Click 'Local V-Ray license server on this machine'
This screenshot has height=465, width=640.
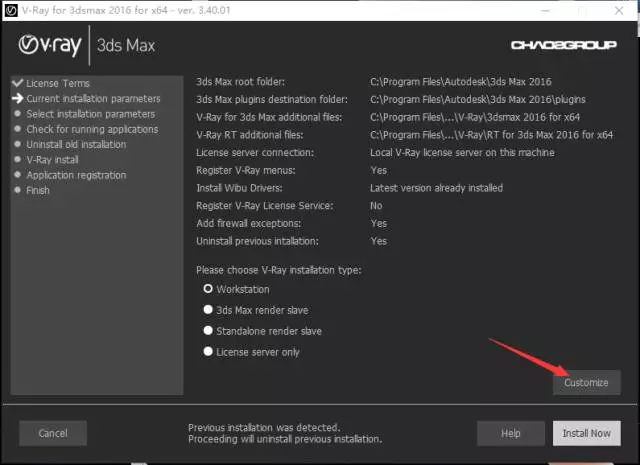coord(462,153)
